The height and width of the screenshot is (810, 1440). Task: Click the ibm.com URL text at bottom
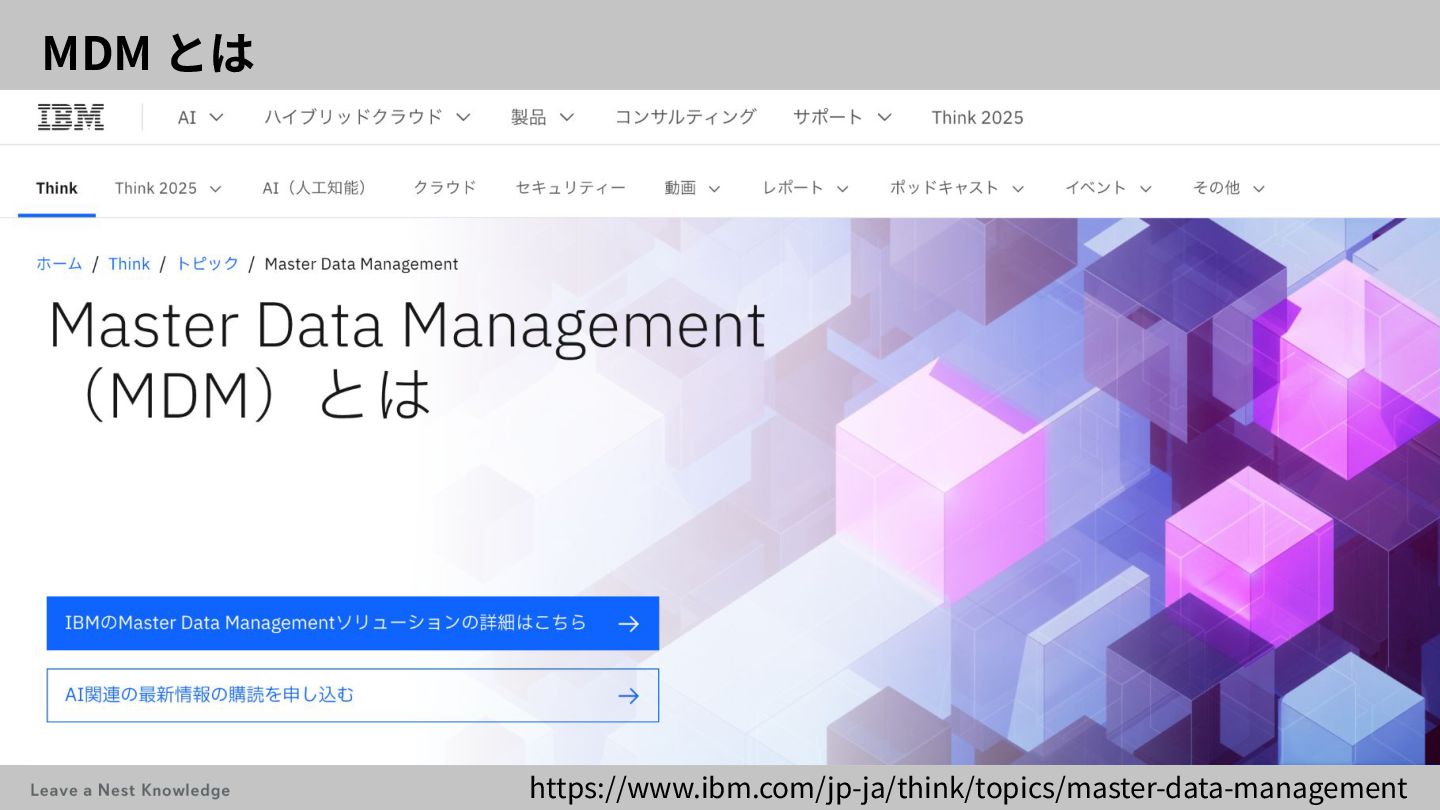click(968, 788)
